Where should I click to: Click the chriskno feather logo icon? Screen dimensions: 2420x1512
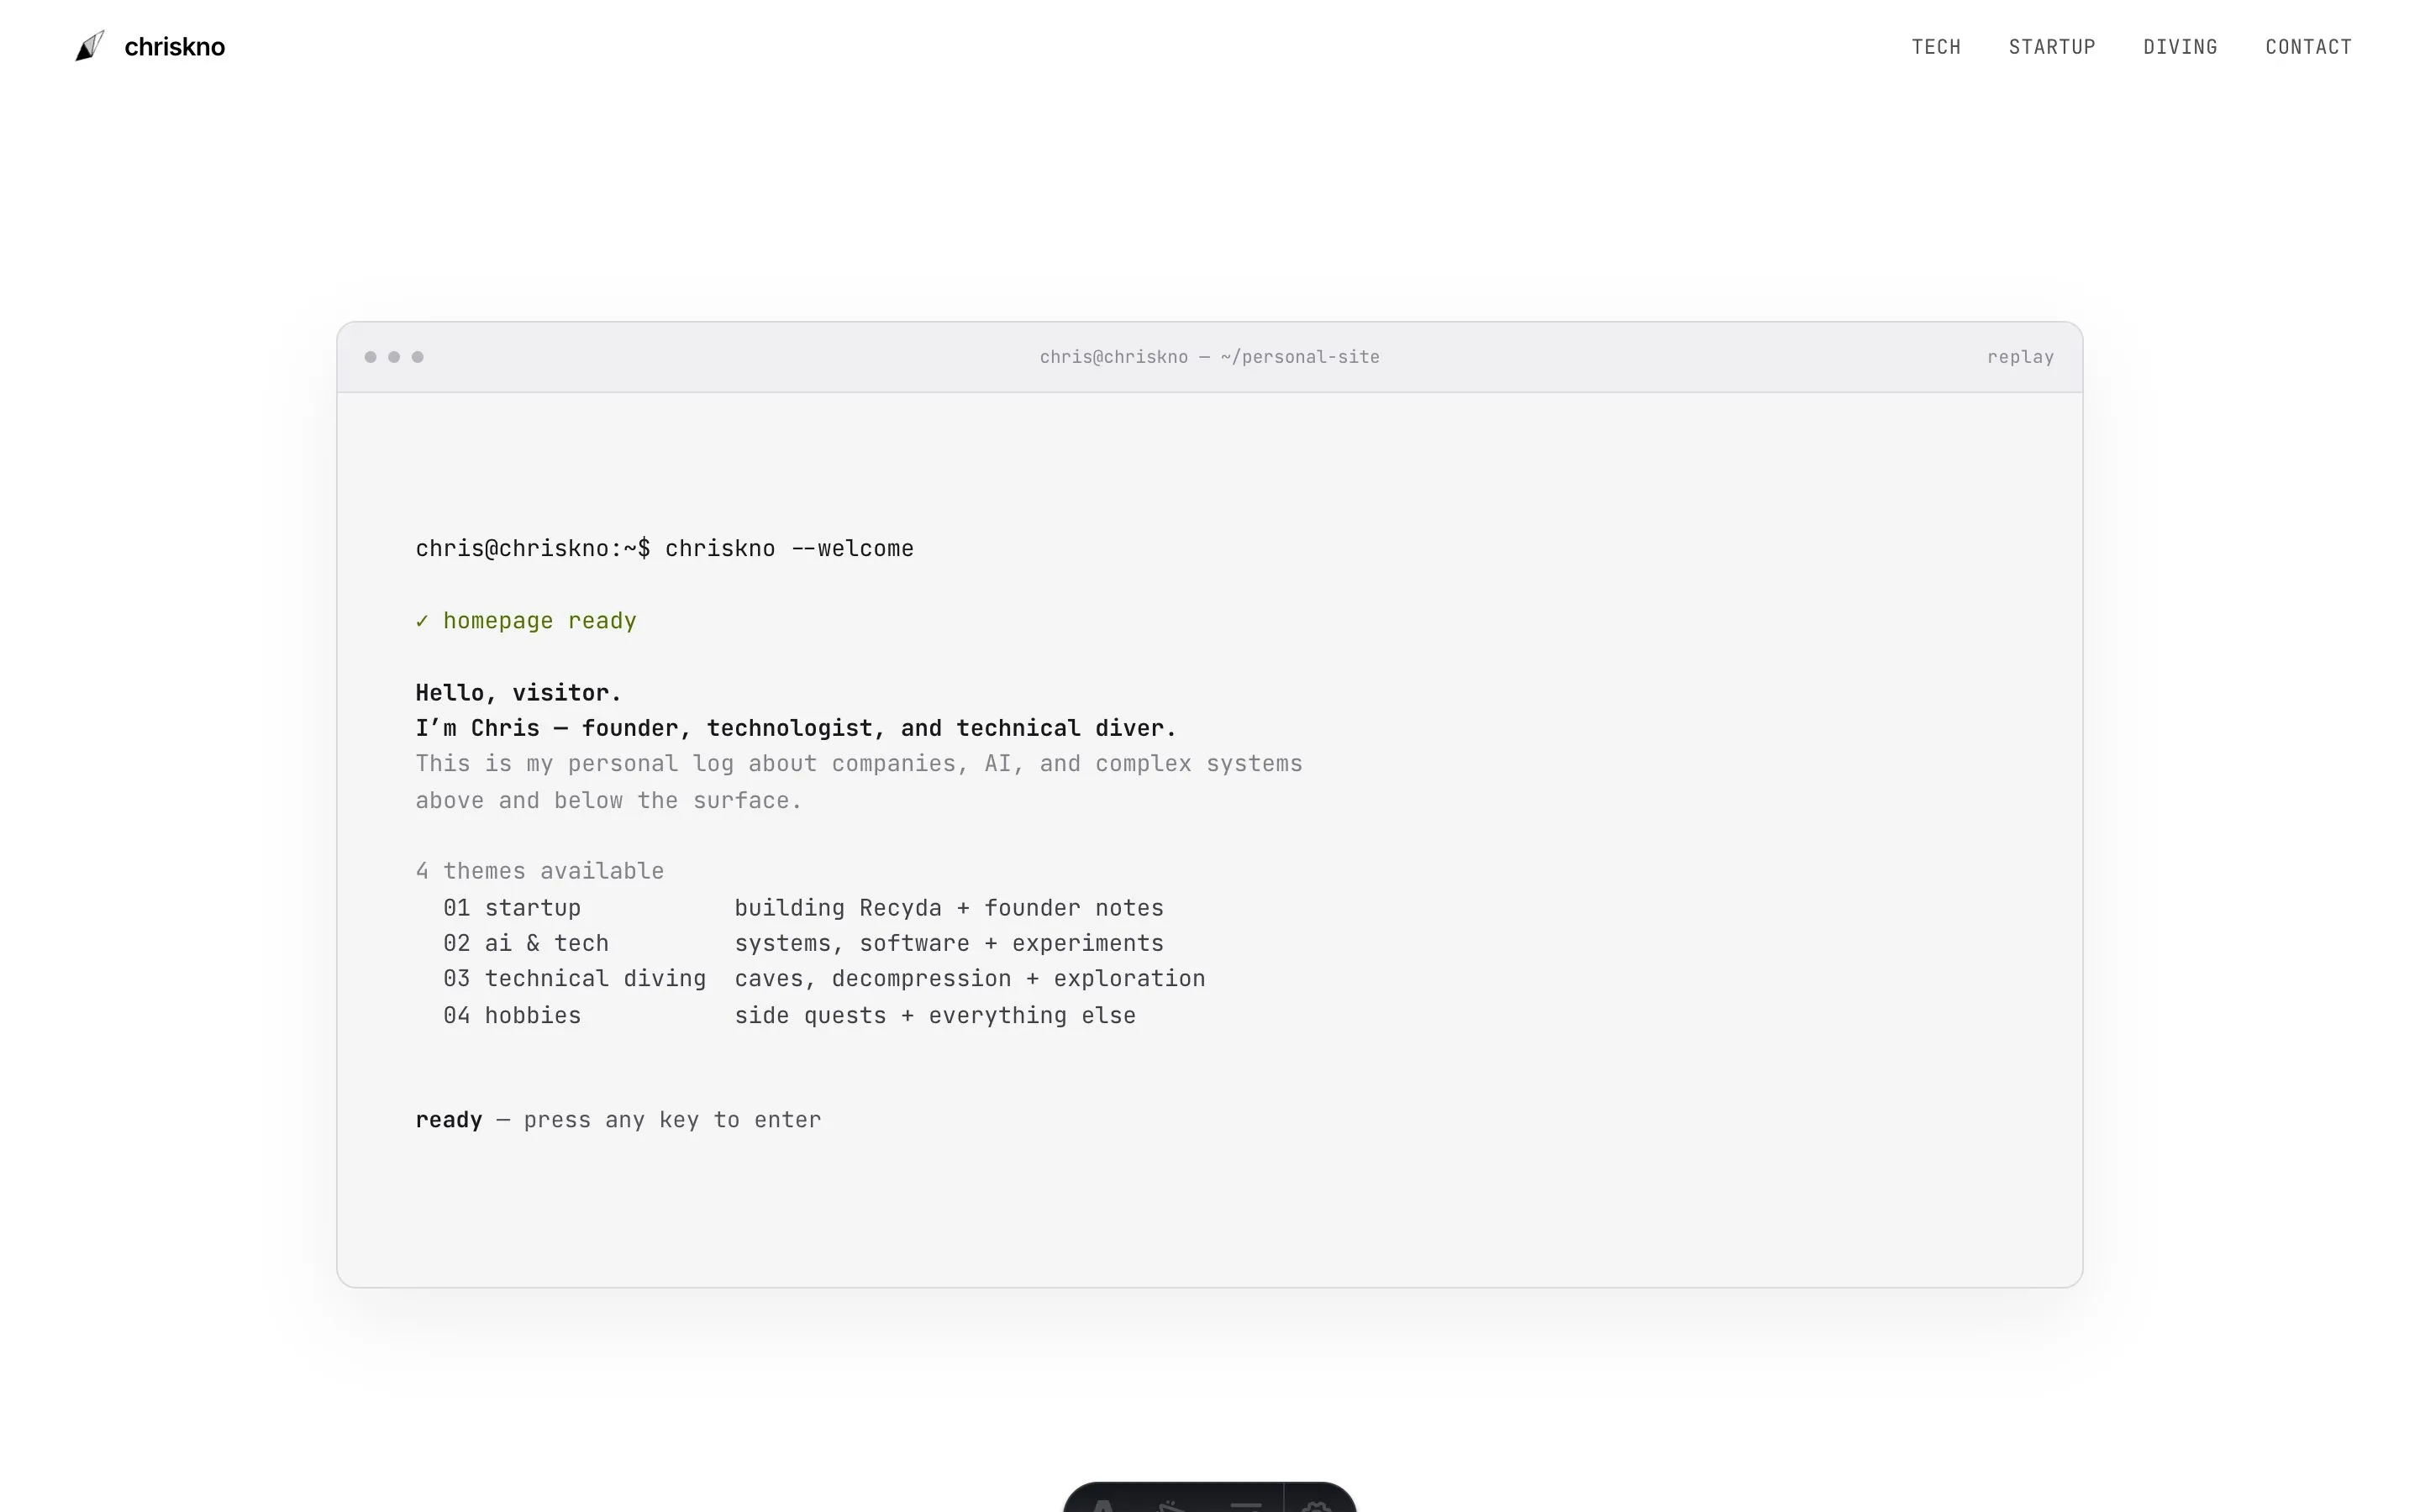[90, 46]
